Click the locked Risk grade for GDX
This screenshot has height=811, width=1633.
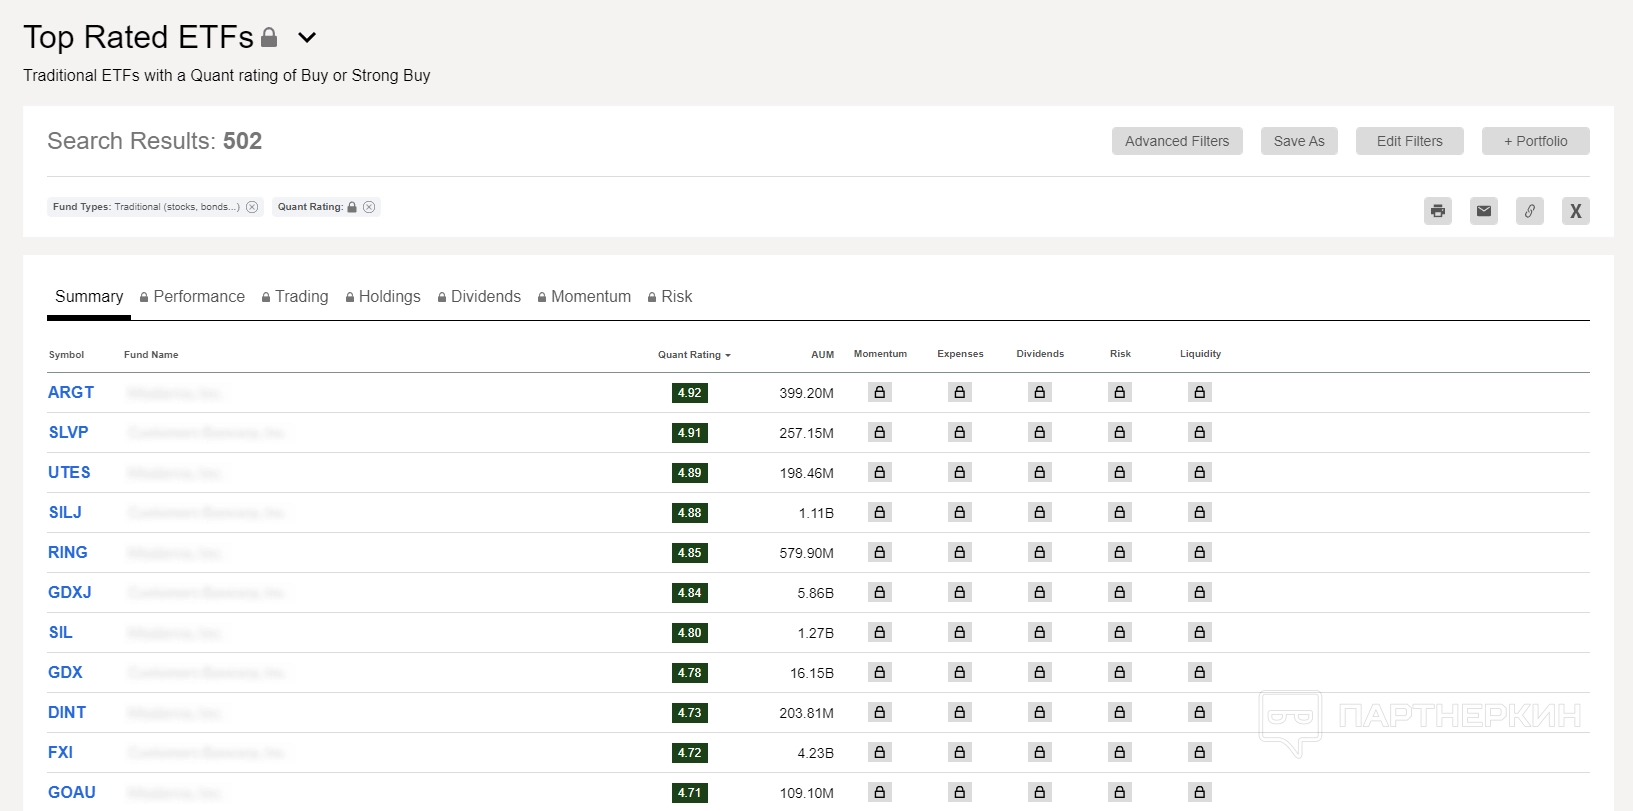point(1119,673)
